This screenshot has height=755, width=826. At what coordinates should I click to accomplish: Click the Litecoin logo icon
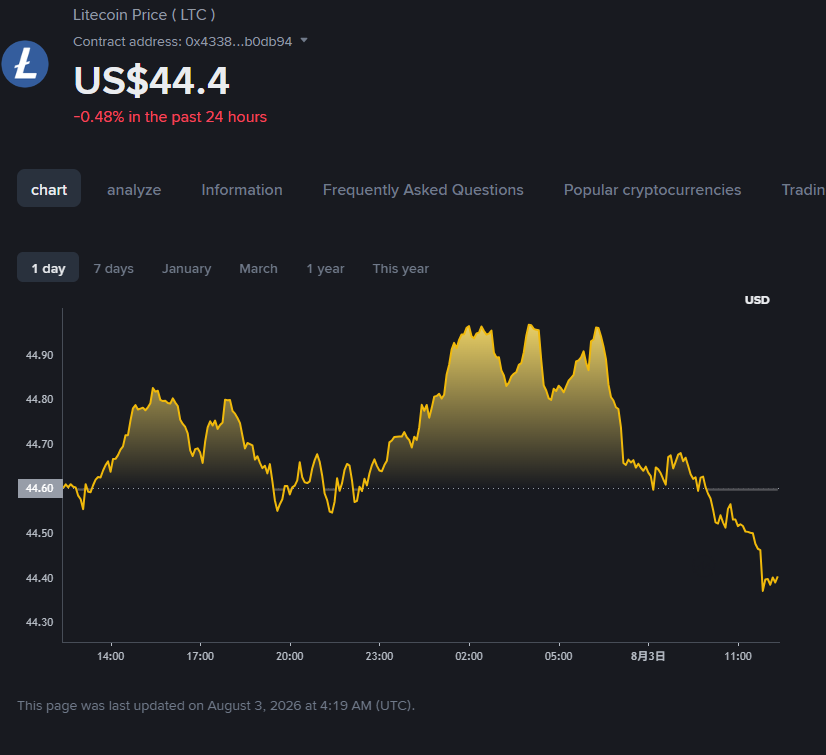click(x=25, y=64)
